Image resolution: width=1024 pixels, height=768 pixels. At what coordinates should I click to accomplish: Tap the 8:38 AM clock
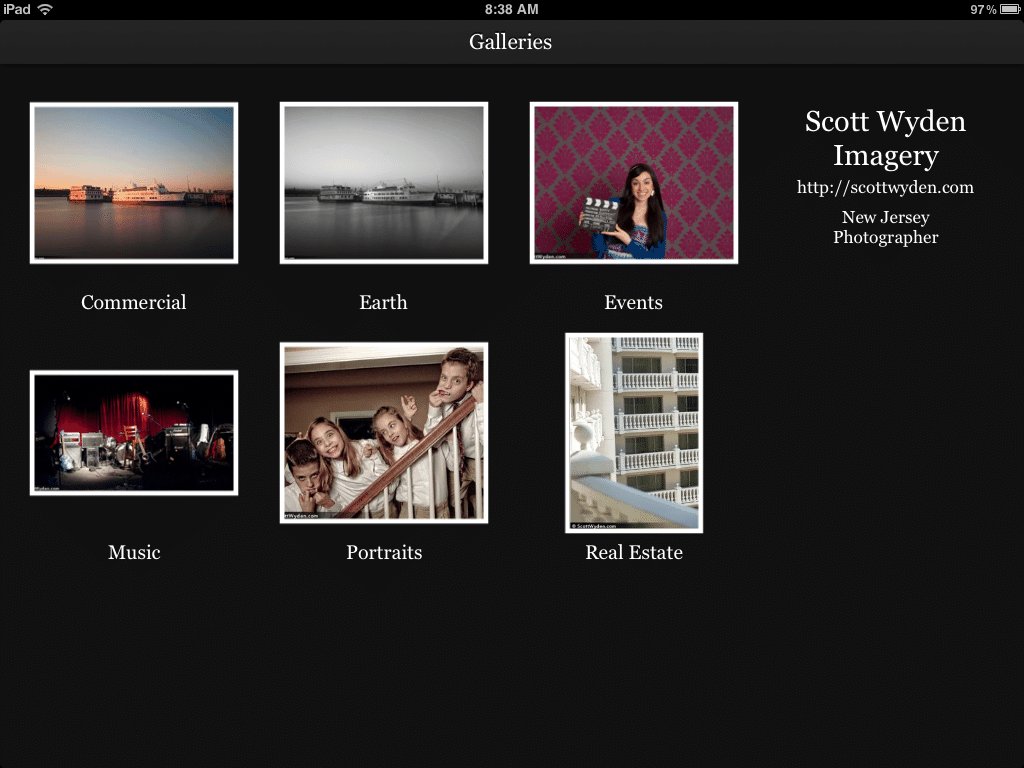click(x=511, y=9)
